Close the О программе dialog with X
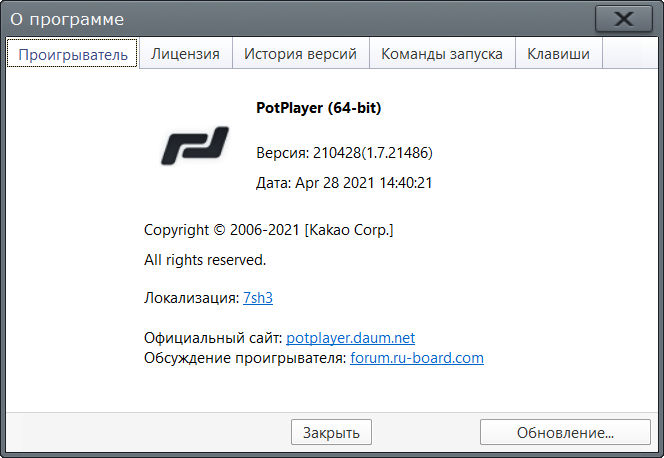This screenshot has width=664, height=458. coord(624,19)
